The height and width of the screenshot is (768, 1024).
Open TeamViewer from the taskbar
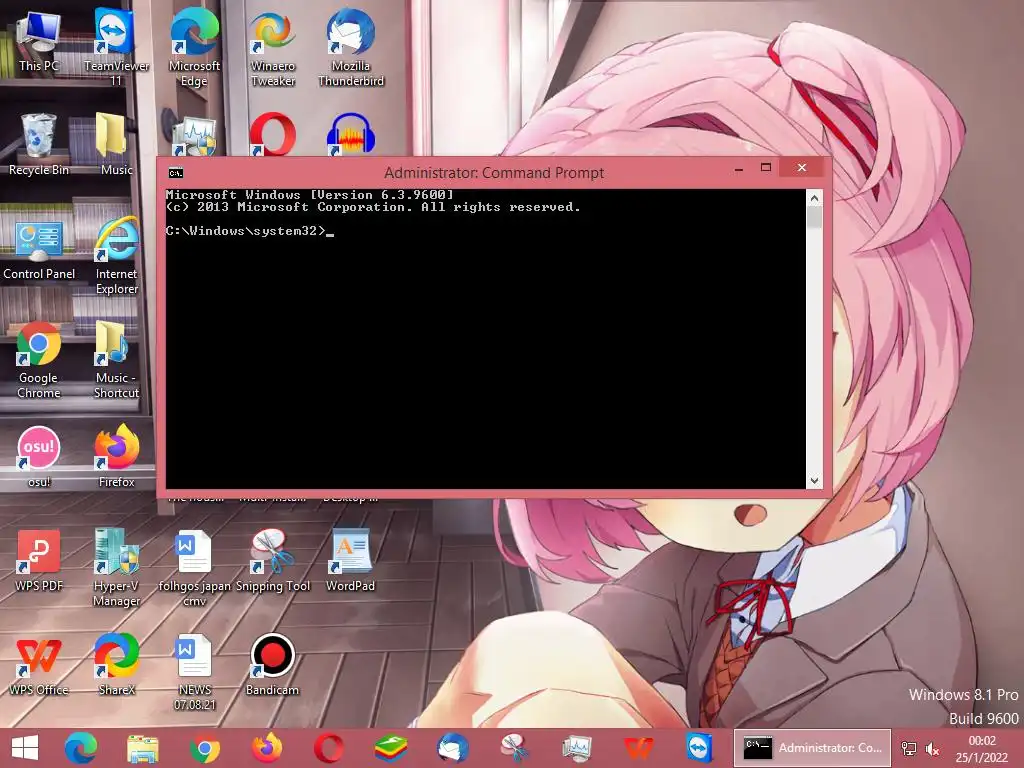click(x=699, y=748)
